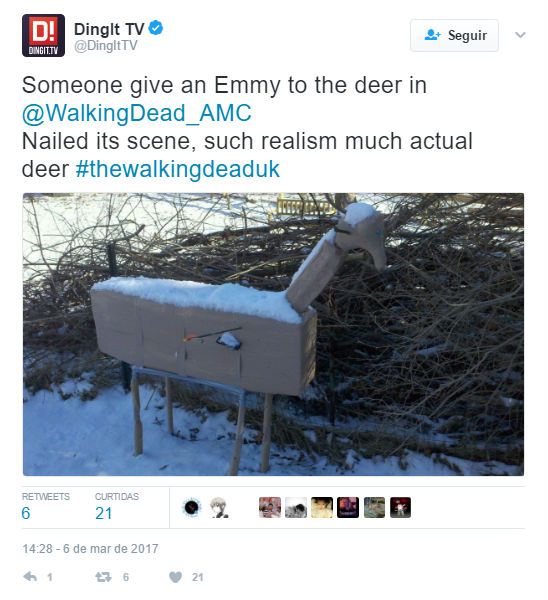Open the anime-character liker avatar

[219, 507]
